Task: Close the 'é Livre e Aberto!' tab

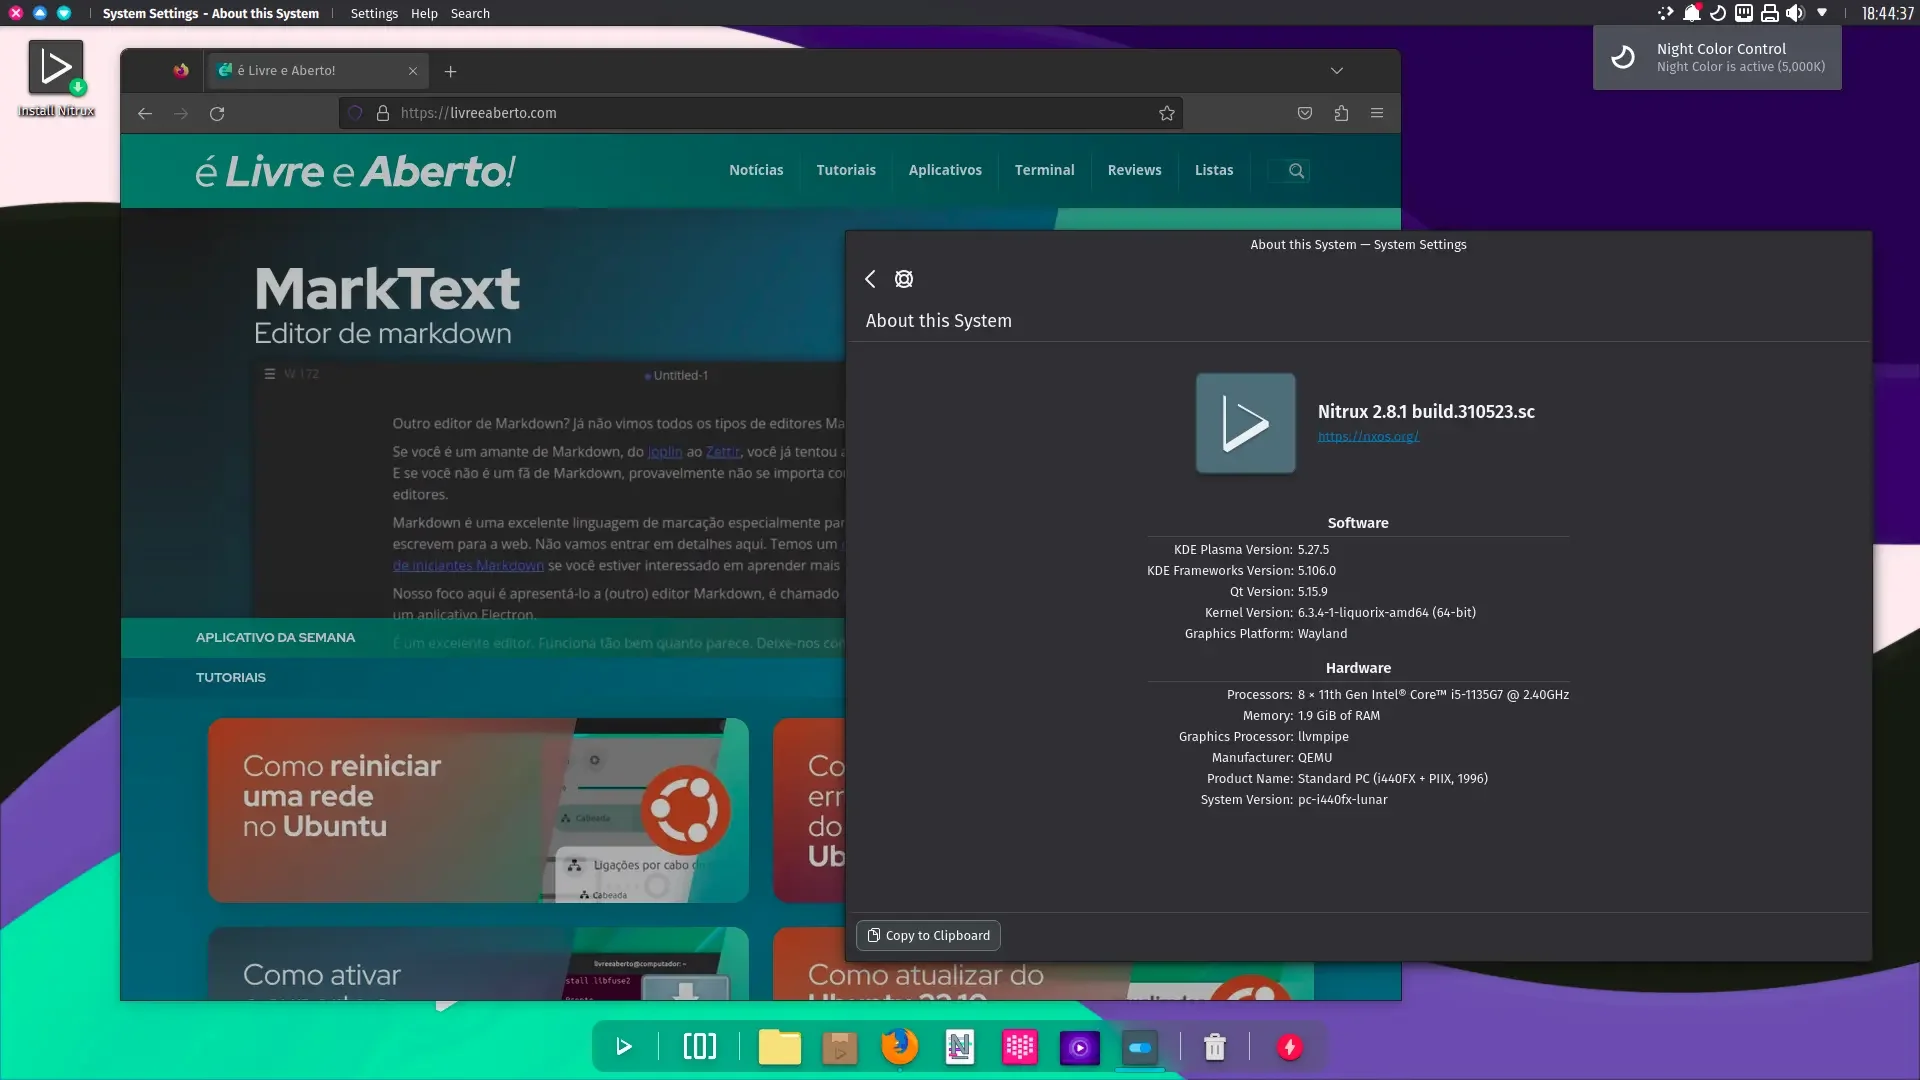Action: [413, 71]
